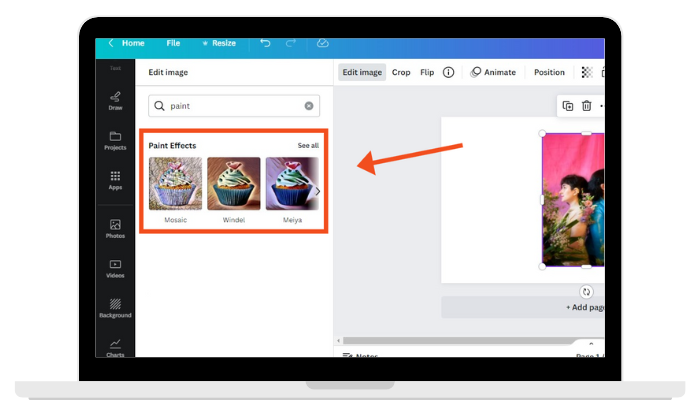Open the Animate option
The image size is (700, 400).
pyautogui.click(x=493, y=72)
